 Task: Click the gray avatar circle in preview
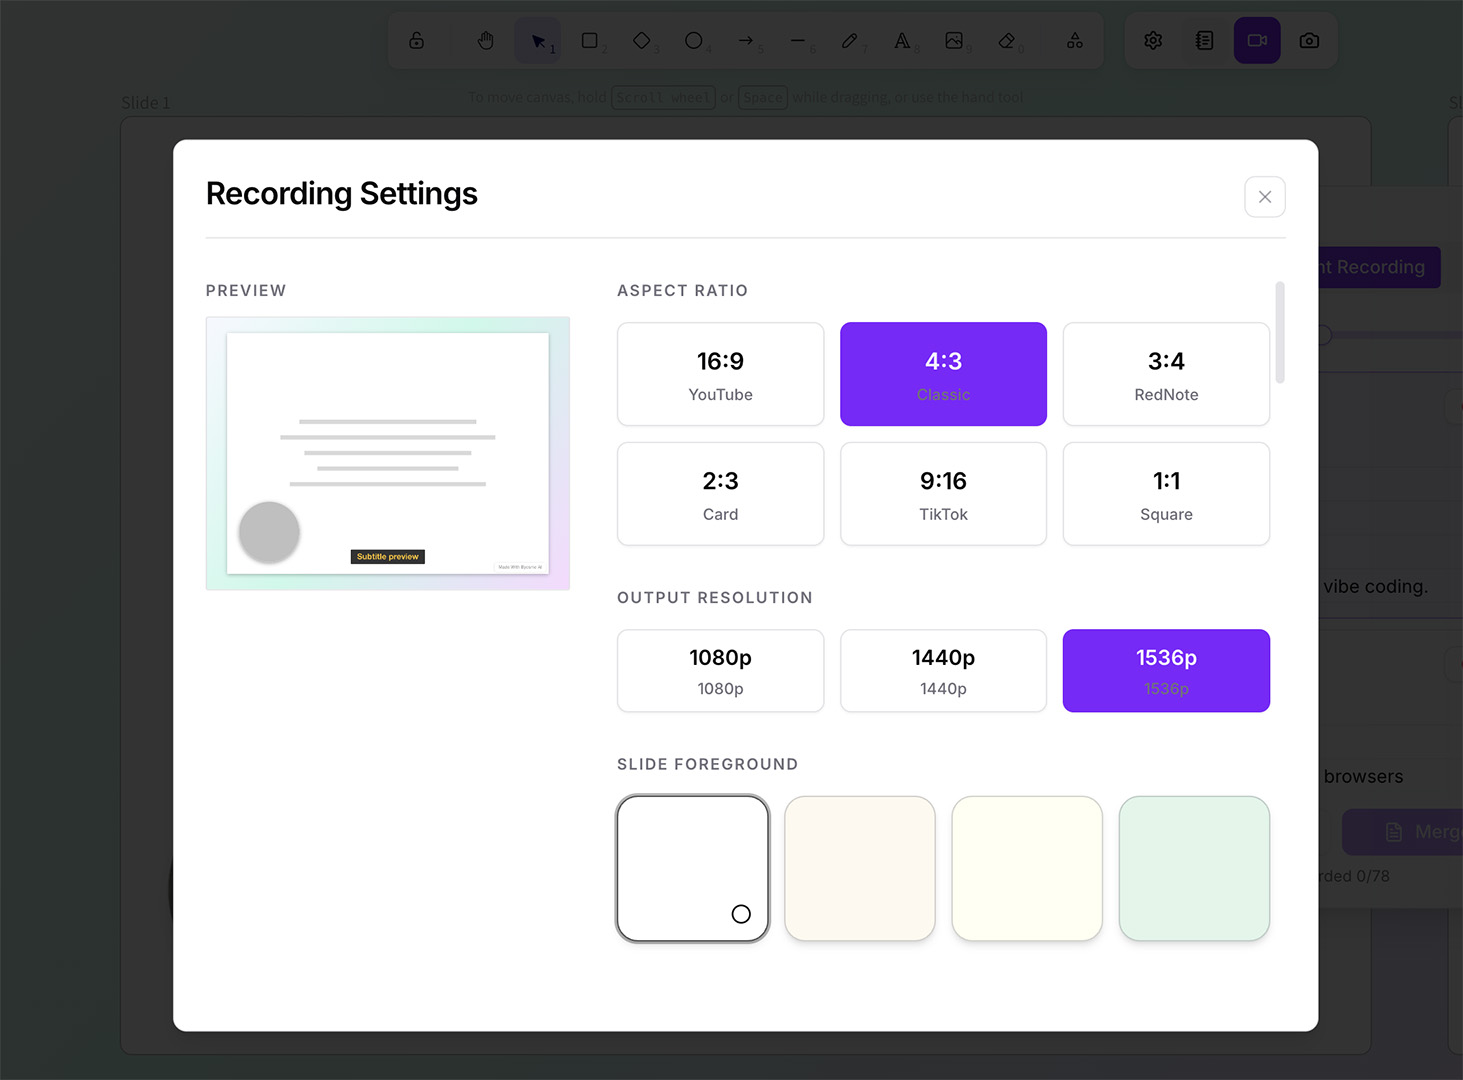pyautogui.click(x=269, y=532)
